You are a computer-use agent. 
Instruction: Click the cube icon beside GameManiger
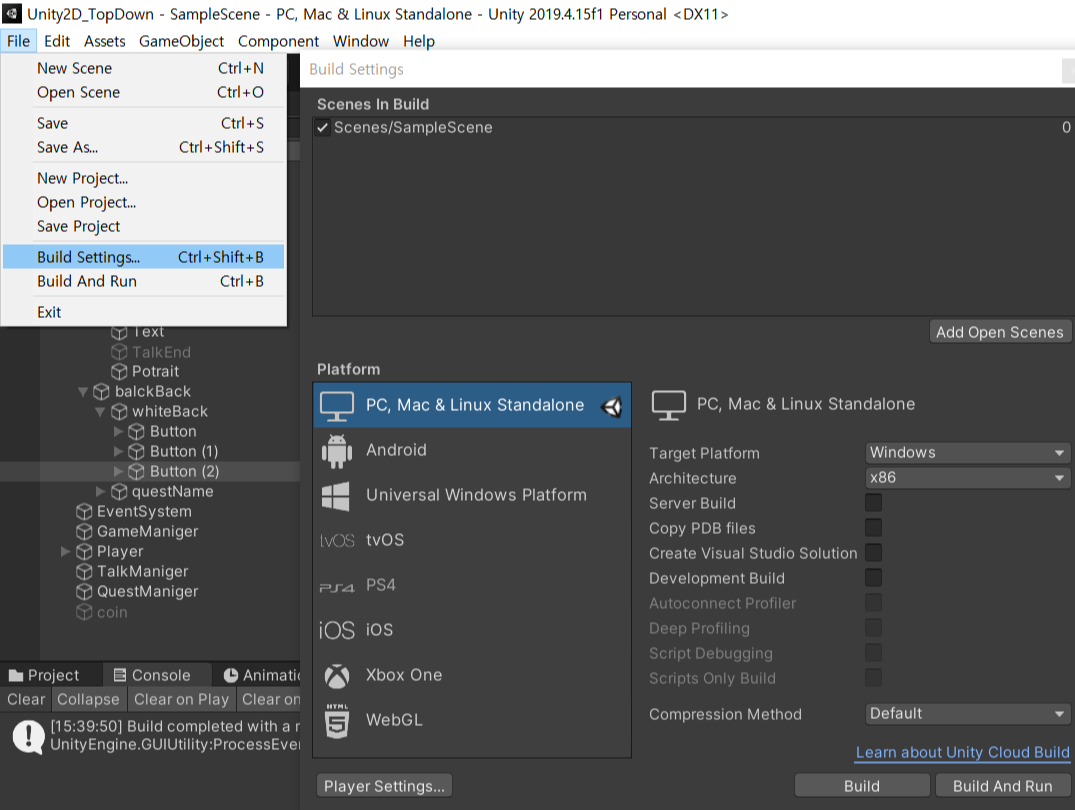click(x=84, y=532)
